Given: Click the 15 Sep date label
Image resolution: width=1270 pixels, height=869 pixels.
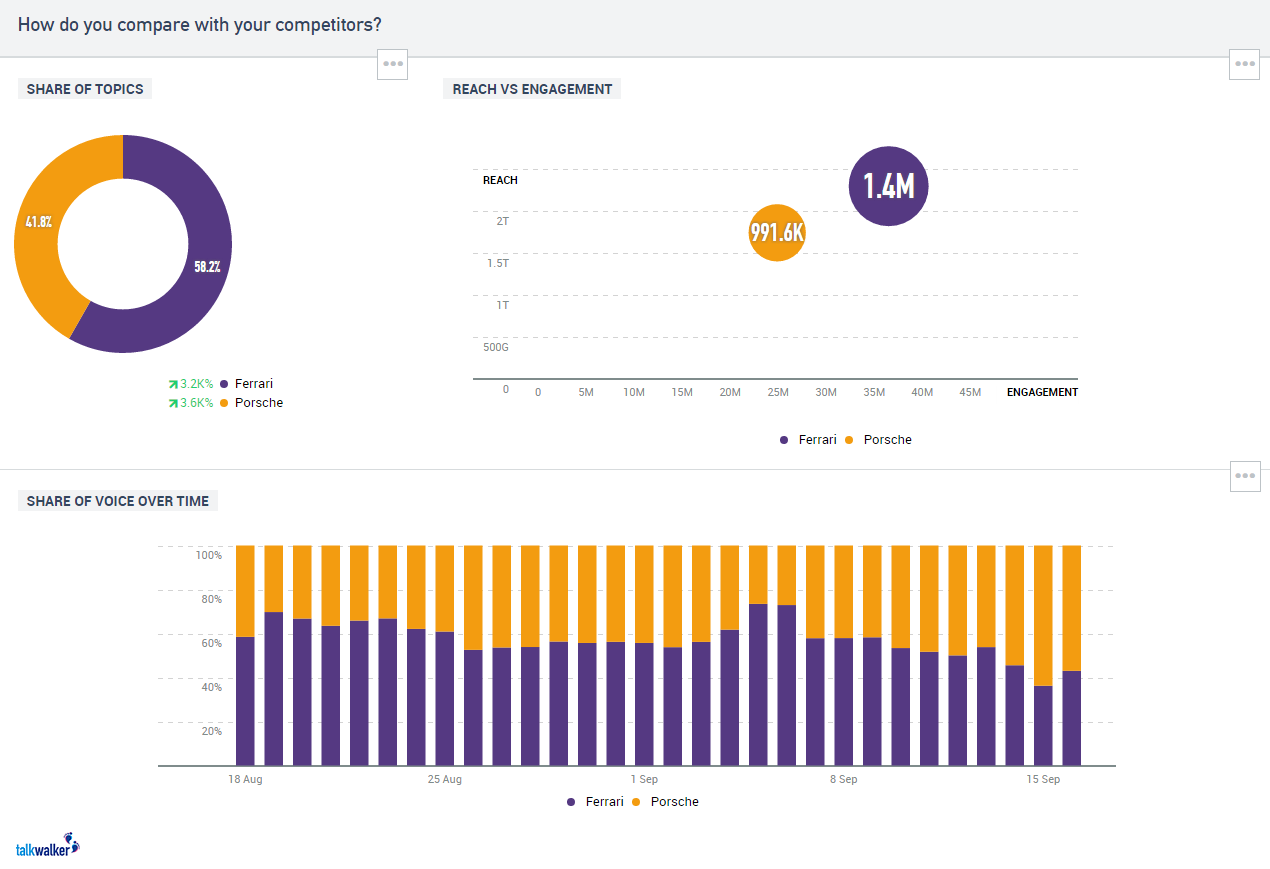Looking at the screenshot, I should (x=1043, y=780).
